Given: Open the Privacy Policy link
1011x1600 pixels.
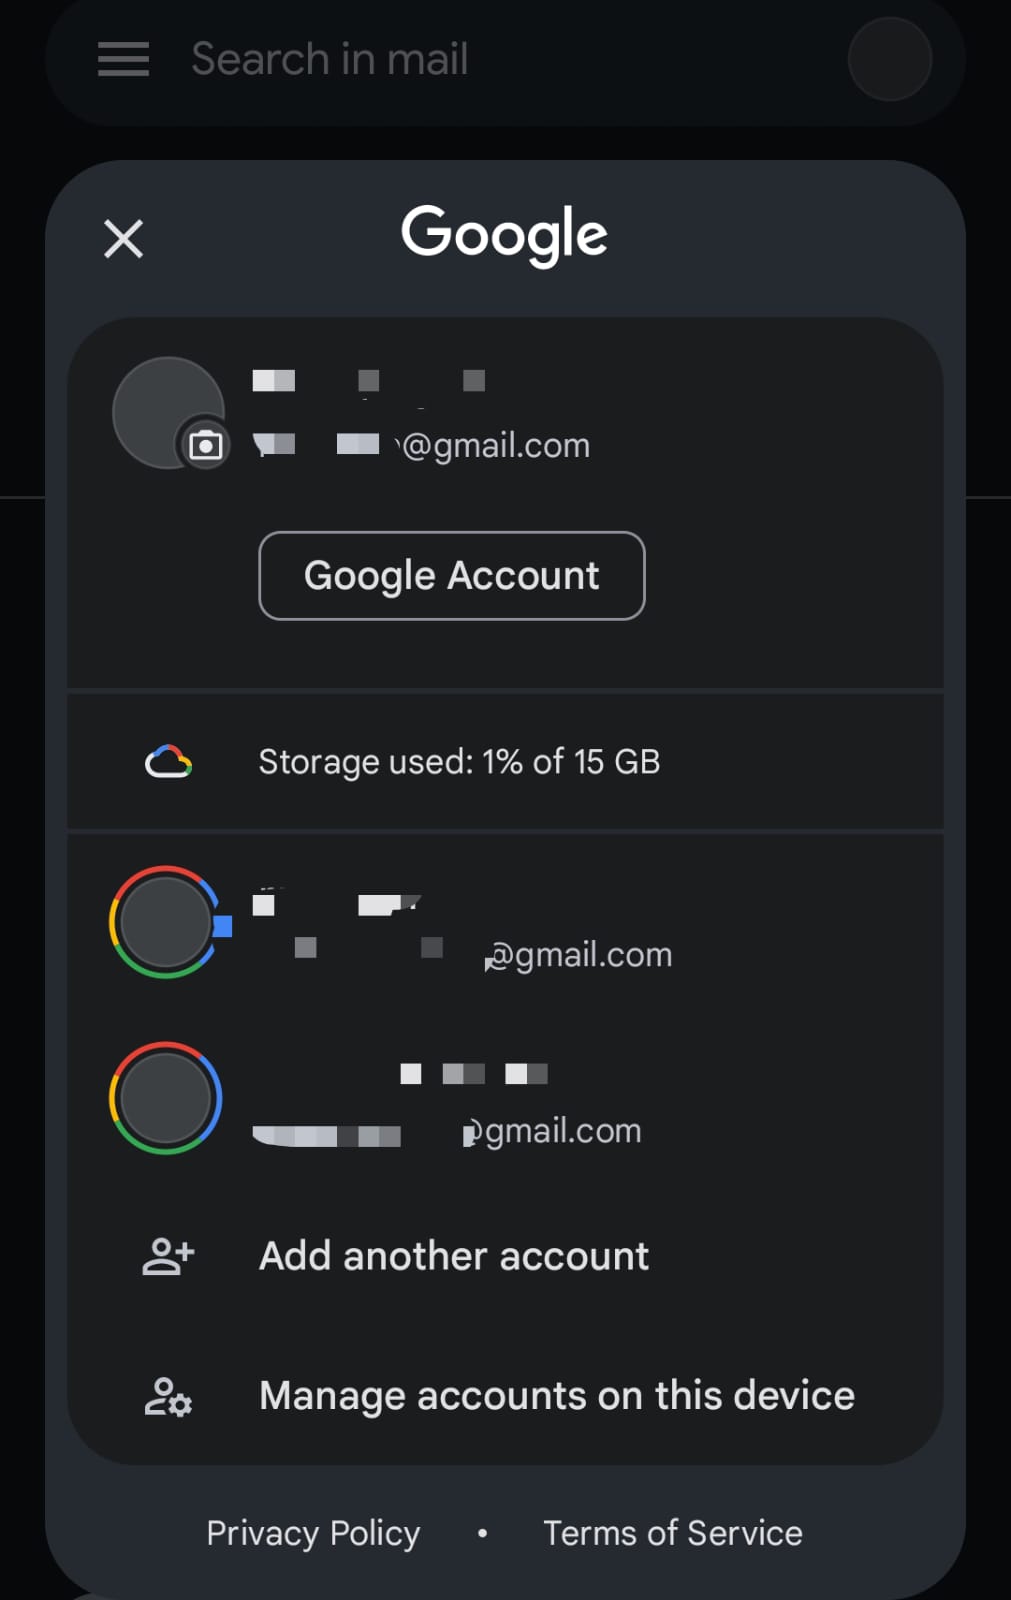Looking at the screenshot, I should (x=313, y=1533).
